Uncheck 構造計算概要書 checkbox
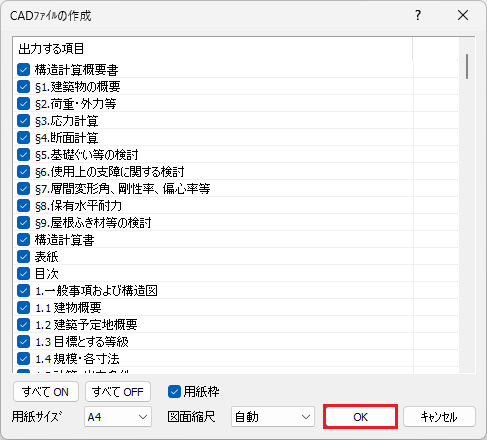This screenshot has height=440, width=487. pyautogui.click(x=23, y=70)
